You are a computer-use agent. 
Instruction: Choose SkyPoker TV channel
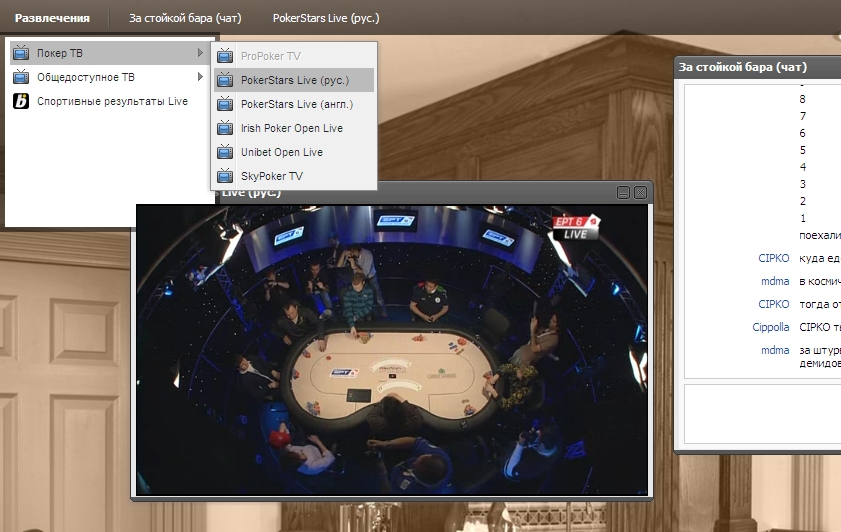(x=294, y=176)
